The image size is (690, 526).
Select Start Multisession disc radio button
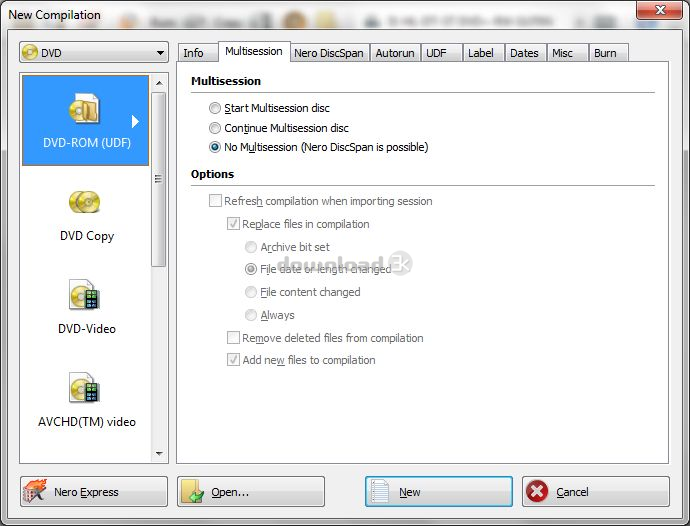point(215,108)
